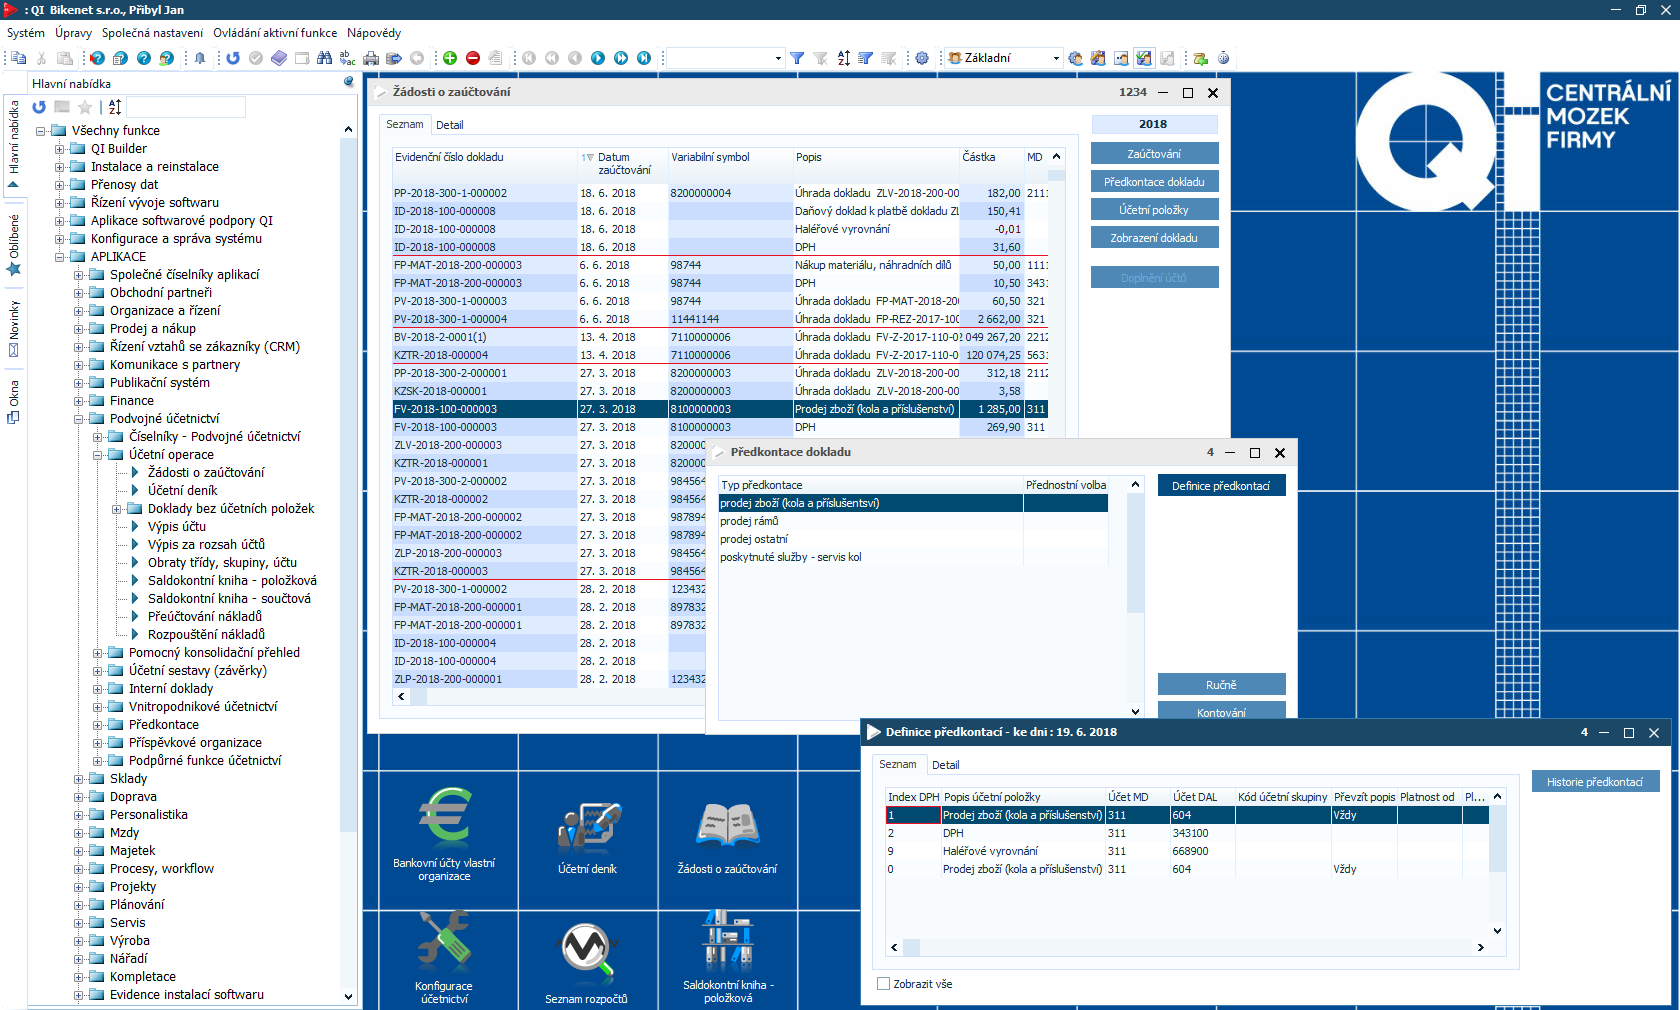Viewport: 1680px width, 1010px height.
Task: Click the settings gear icon in toolbar
Action: tap(922, 58)
